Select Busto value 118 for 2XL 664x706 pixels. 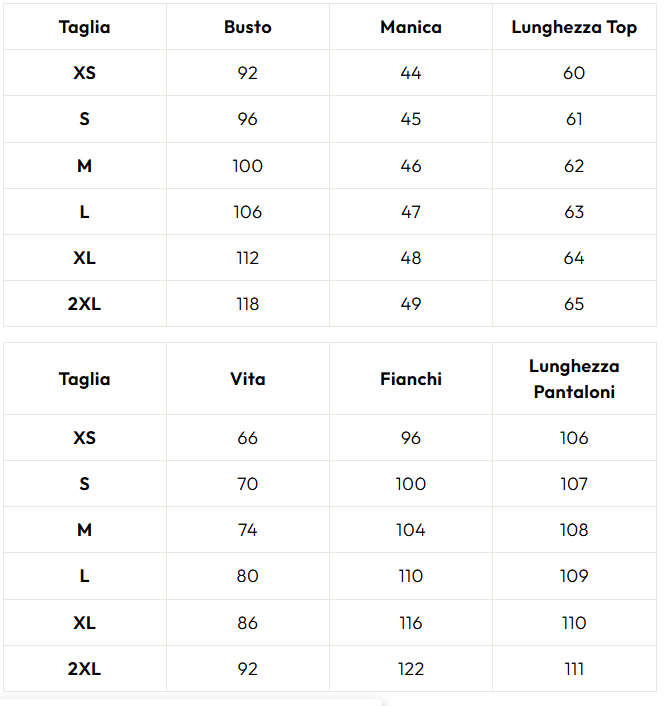click(x=248, y=304)
